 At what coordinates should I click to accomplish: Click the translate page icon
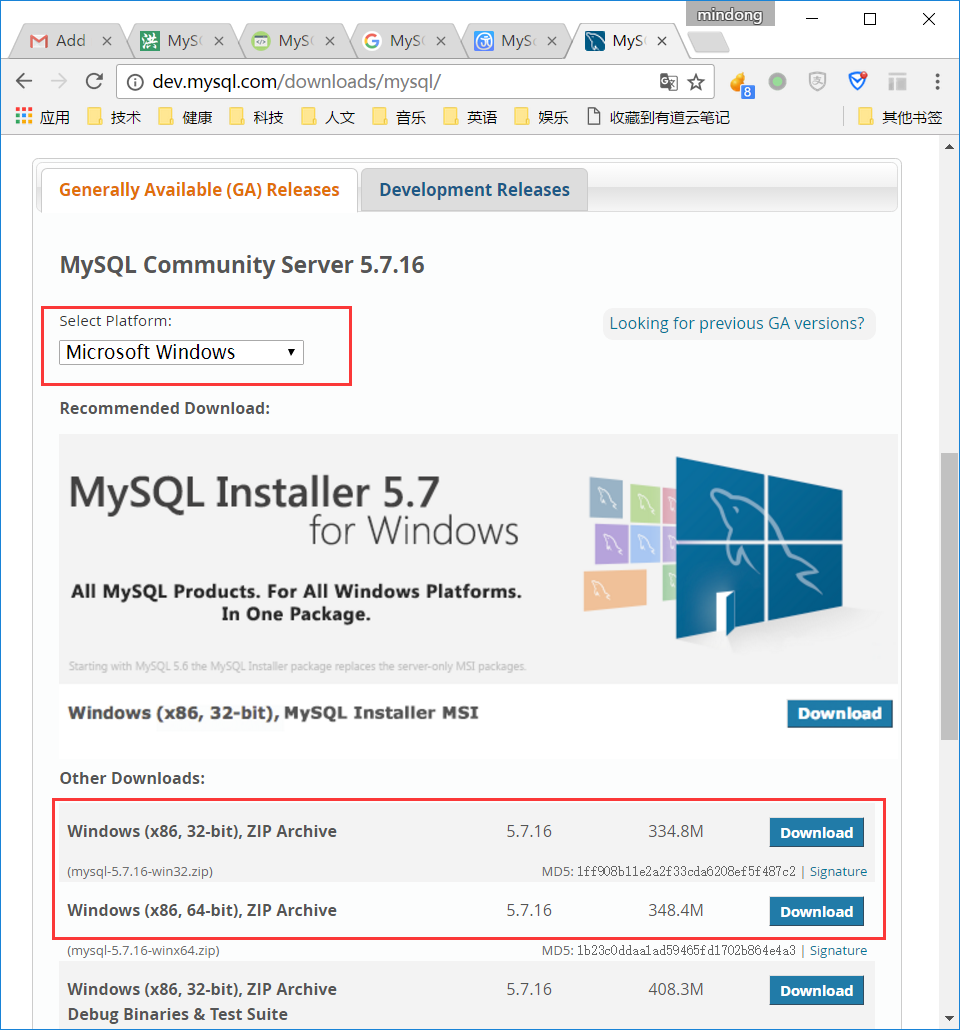pos(668,82)
